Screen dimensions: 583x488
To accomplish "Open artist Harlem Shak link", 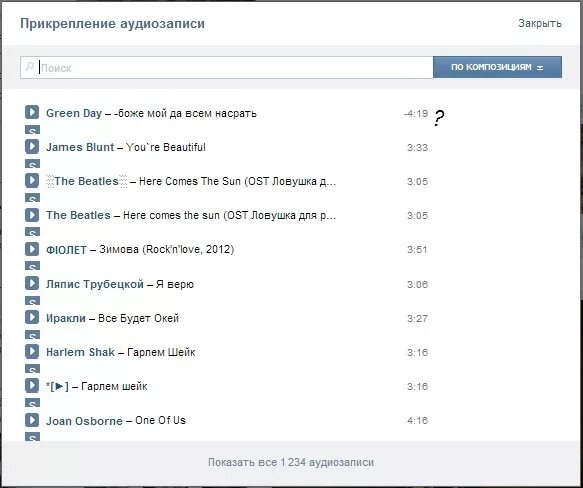I will [80, 352].
